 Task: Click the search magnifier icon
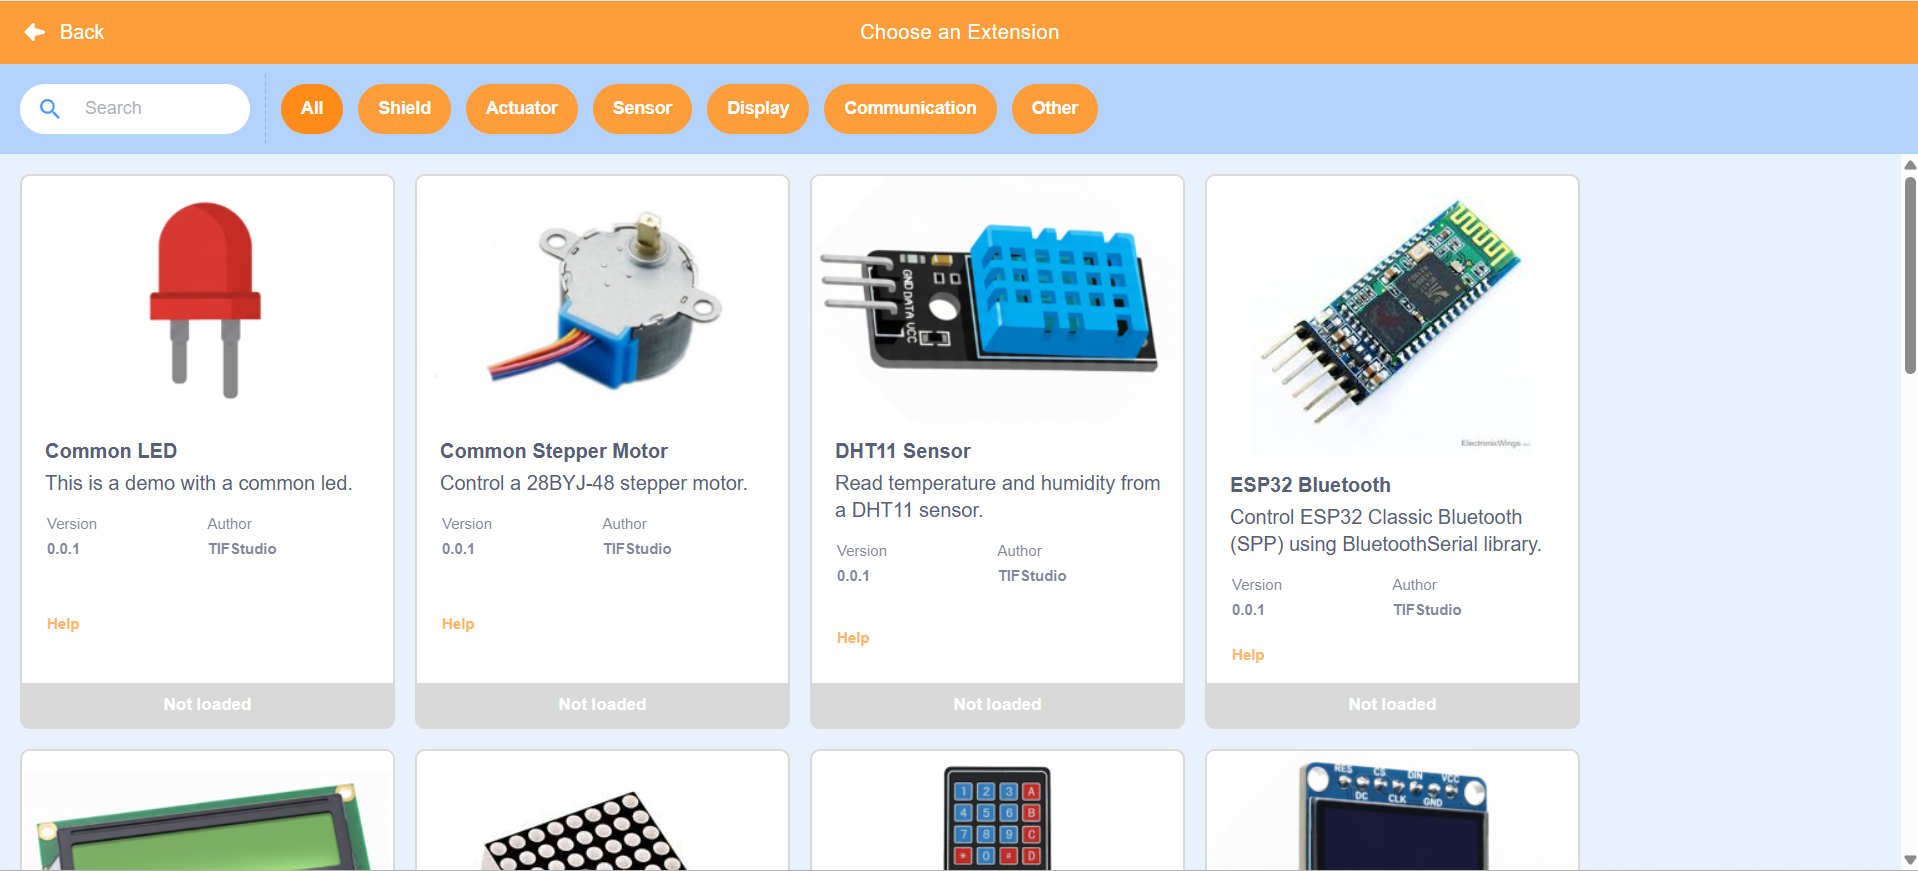click(x=50, y=108)
